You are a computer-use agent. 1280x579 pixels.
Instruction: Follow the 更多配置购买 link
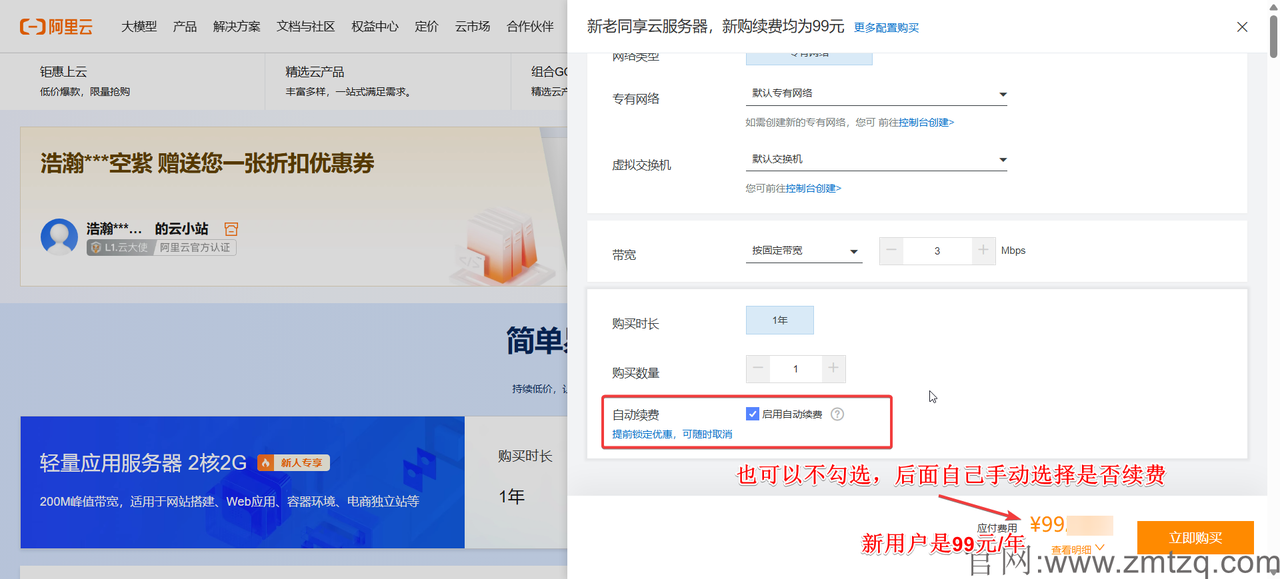pyautogui.click(x=886, y=28)
